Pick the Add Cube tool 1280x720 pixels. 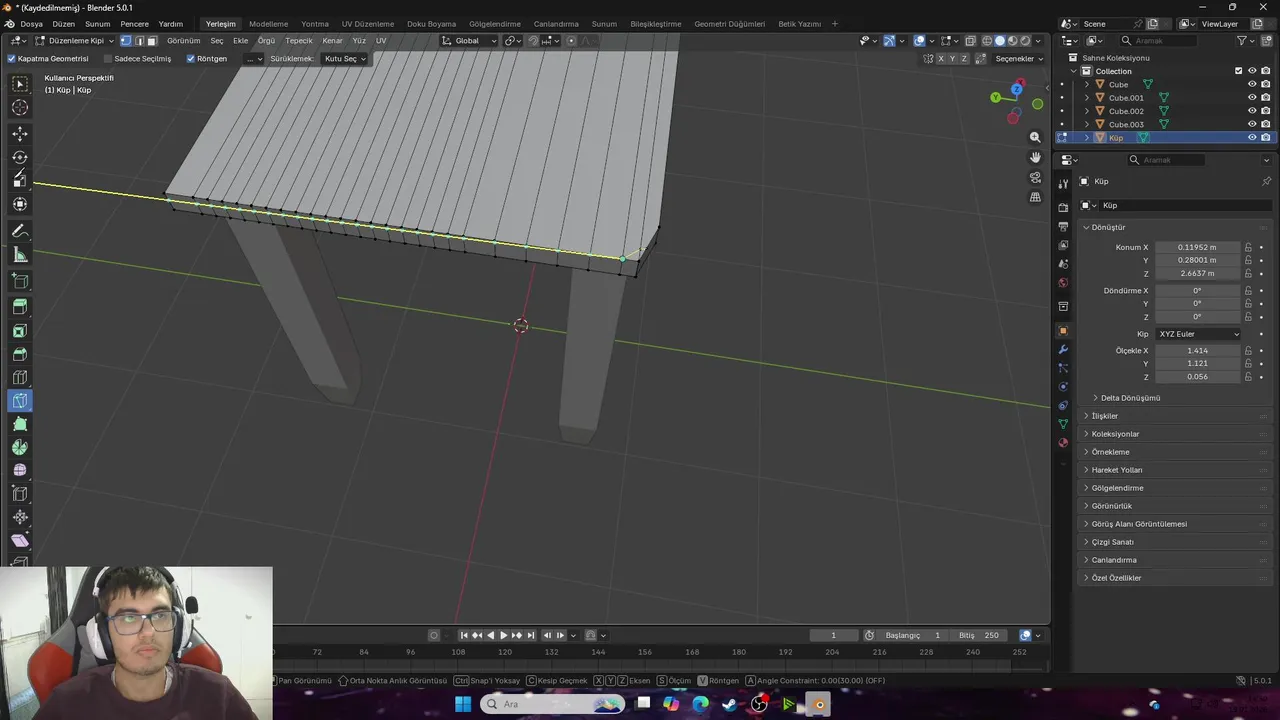[20, 281]
